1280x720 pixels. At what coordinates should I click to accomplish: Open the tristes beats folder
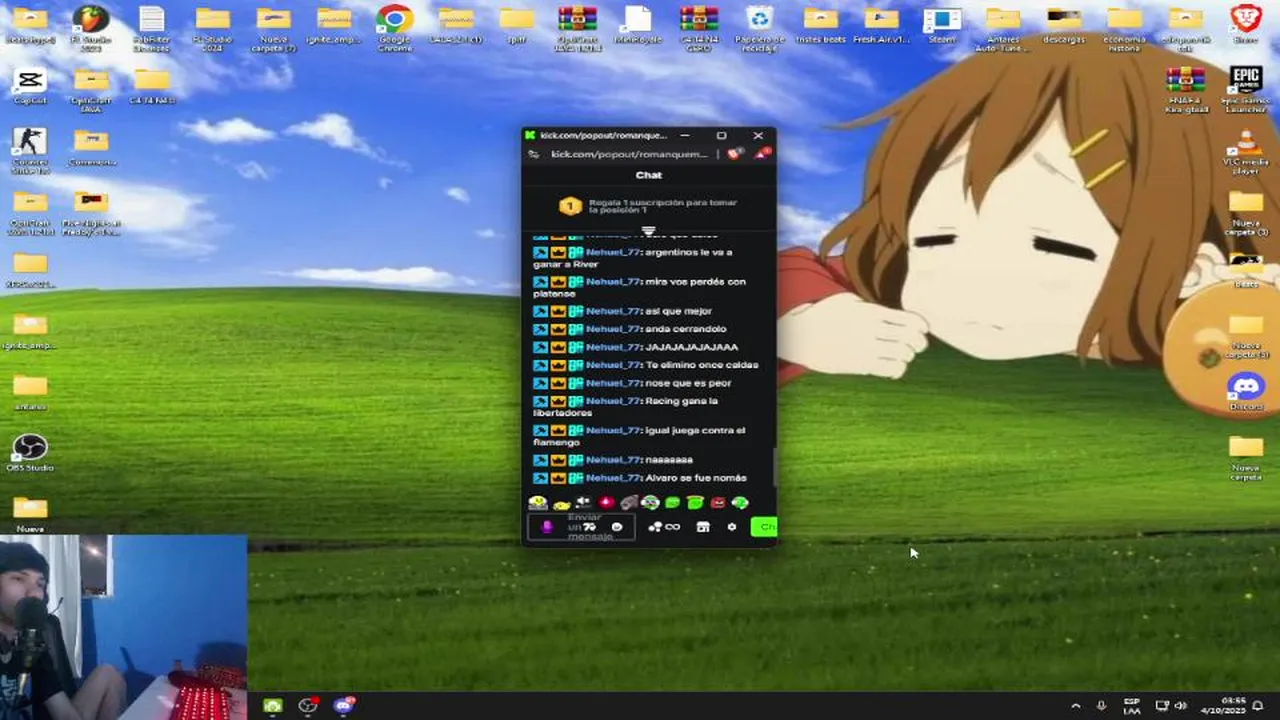pyautogui.click(x=820, y=25)
